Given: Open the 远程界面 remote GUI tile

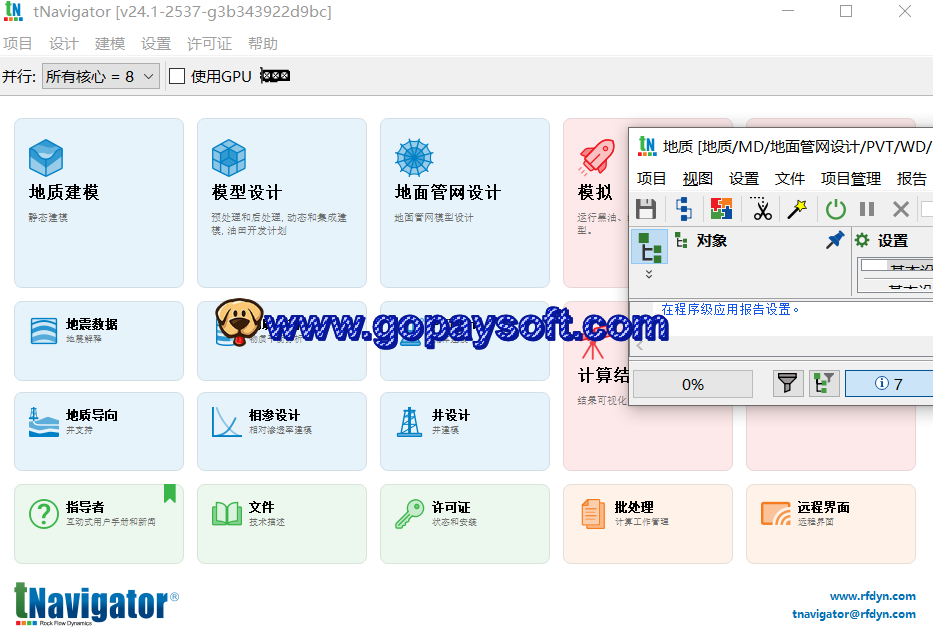Looking at the screenshot, I should [x=831, y=524].
